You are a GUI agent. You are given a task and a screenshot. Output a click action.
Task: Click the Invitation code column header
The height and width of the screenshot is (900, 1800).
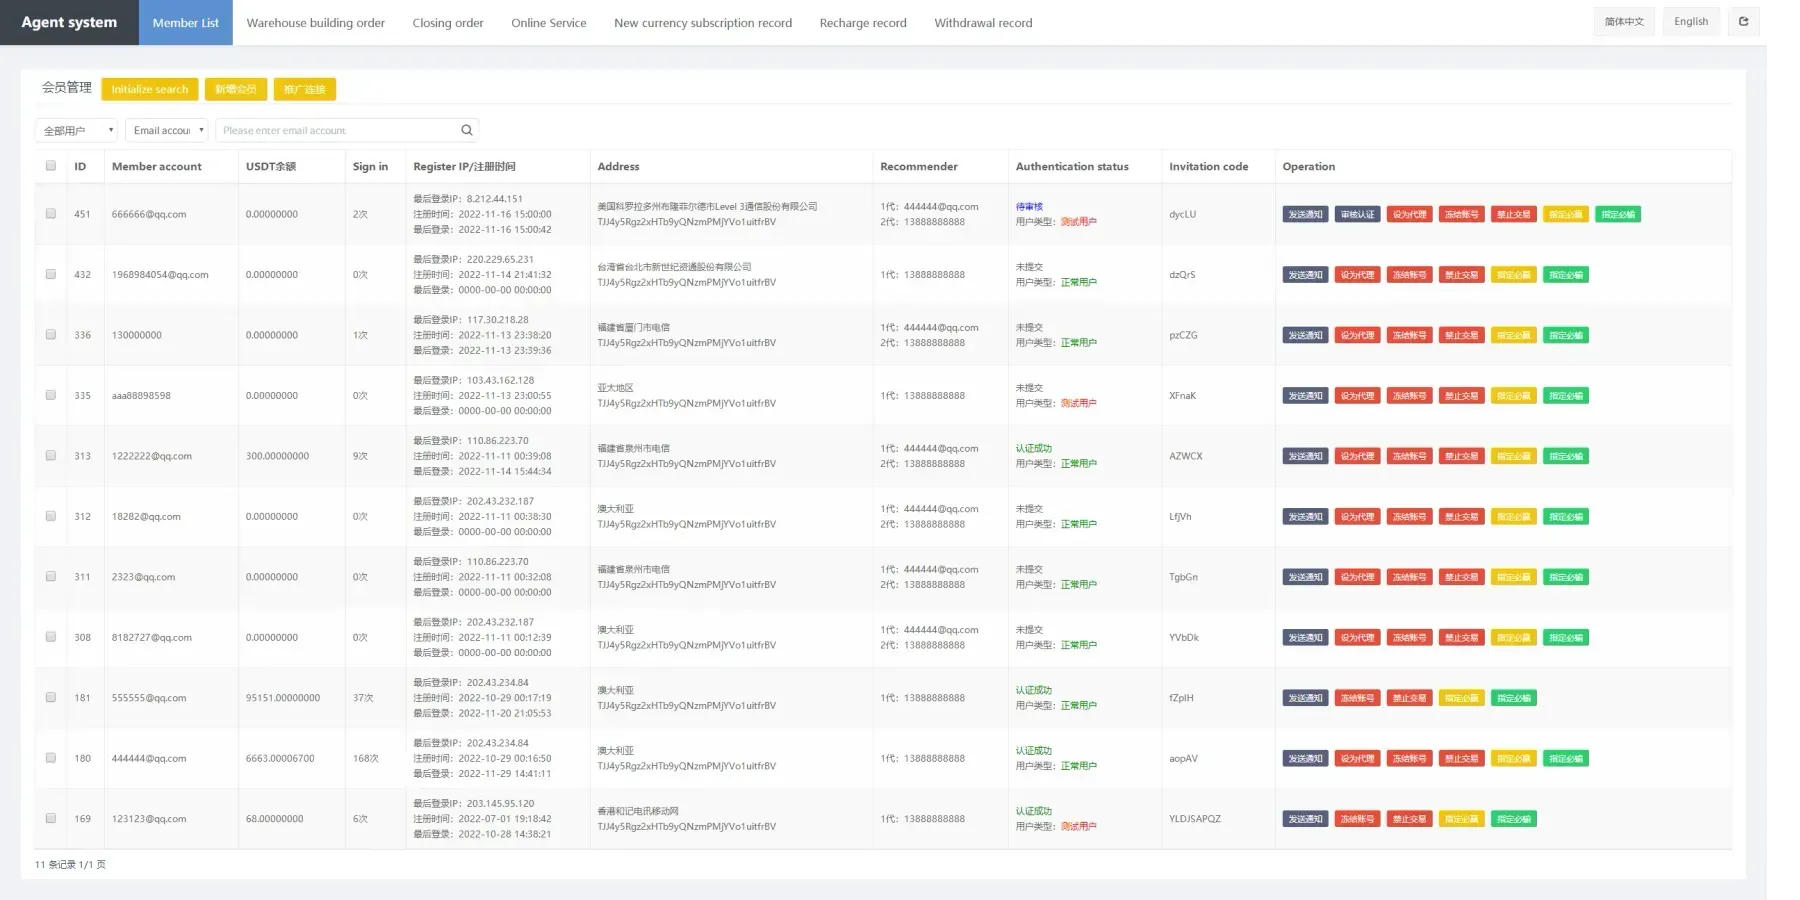pos(1208,166)
